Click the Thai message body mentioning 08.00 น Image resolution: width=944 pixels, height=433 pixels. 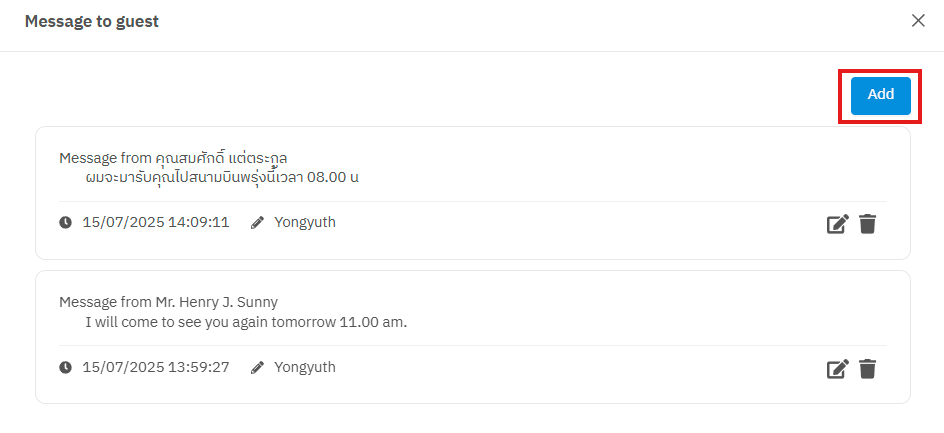(222, 178)
